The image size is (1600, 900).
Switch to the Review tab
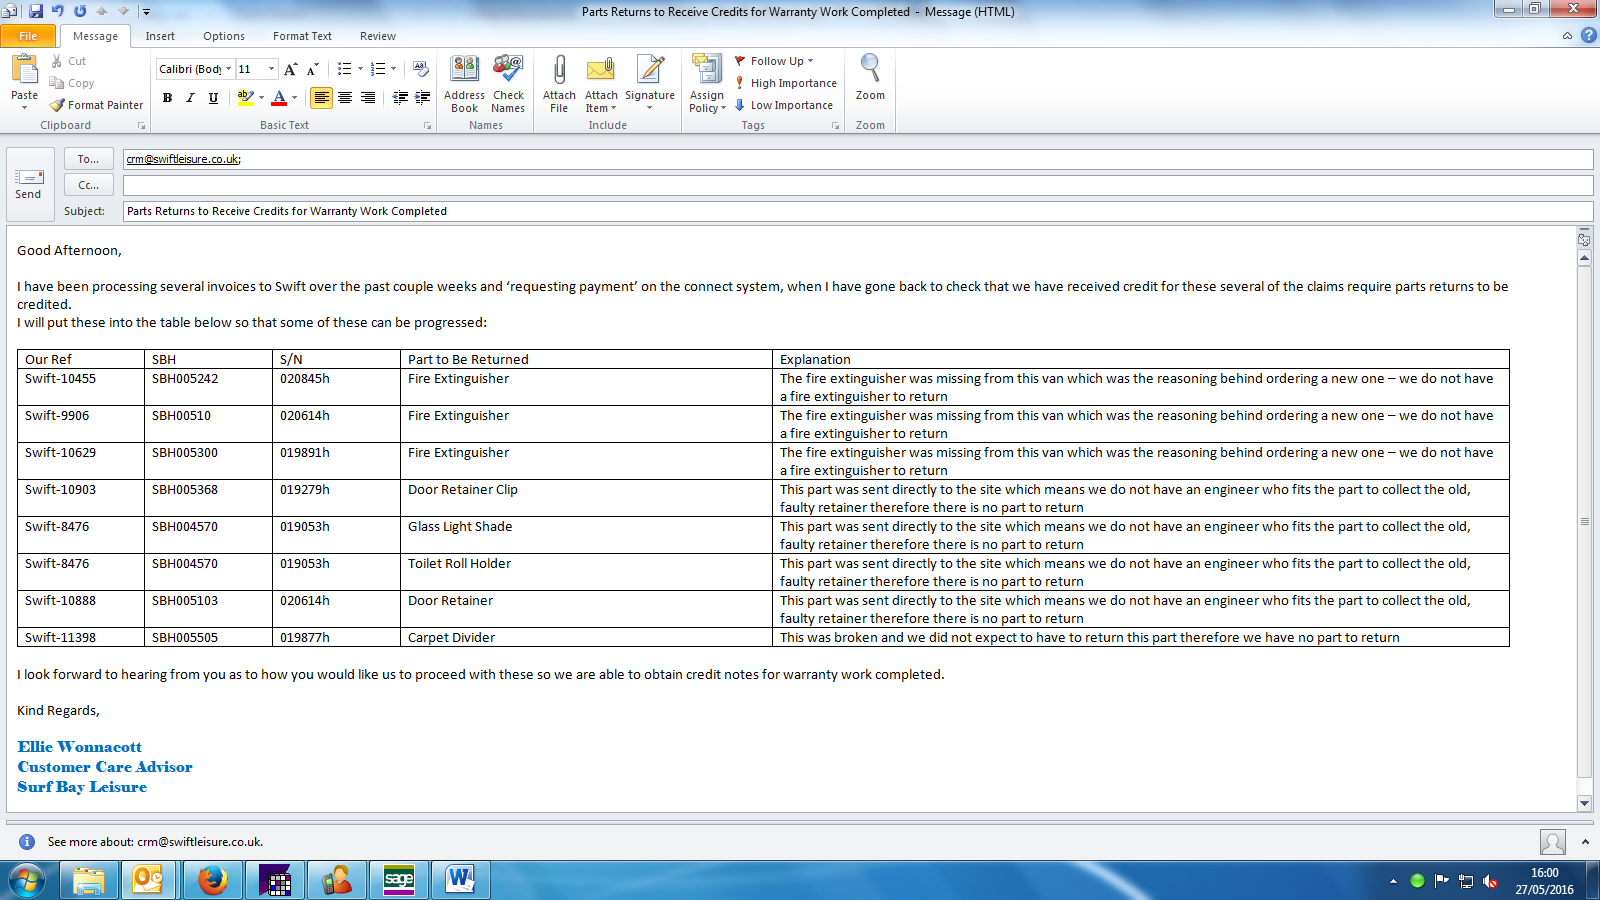[378, 36]
